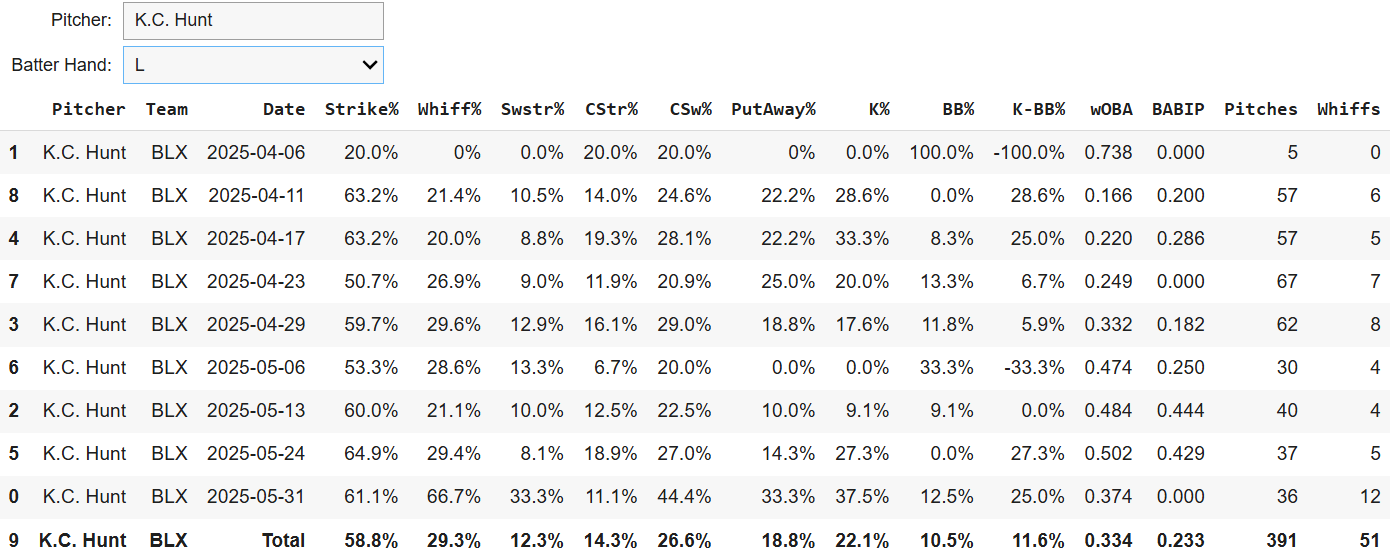This screenshot has width=1390, height=555.
Task: Open the Batter Hand dropdown
Action: (x=253, y=65)
